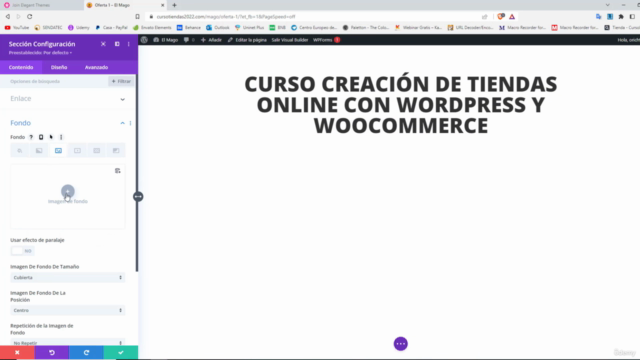The height and width of the screenshot is (360, 640).
Task: Select the background video tab
Action: (78, 151)
